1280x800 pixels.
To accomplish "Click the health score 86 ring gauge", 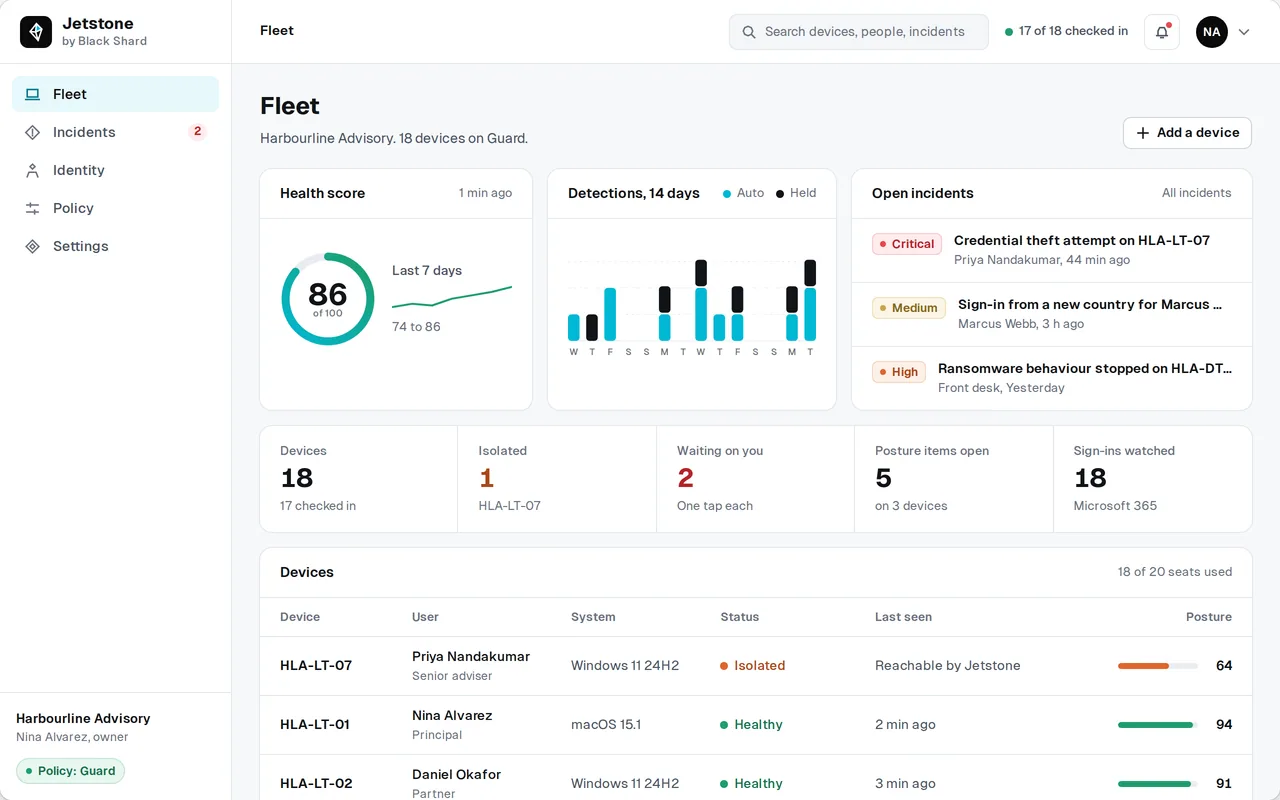I will click(328, 299).
